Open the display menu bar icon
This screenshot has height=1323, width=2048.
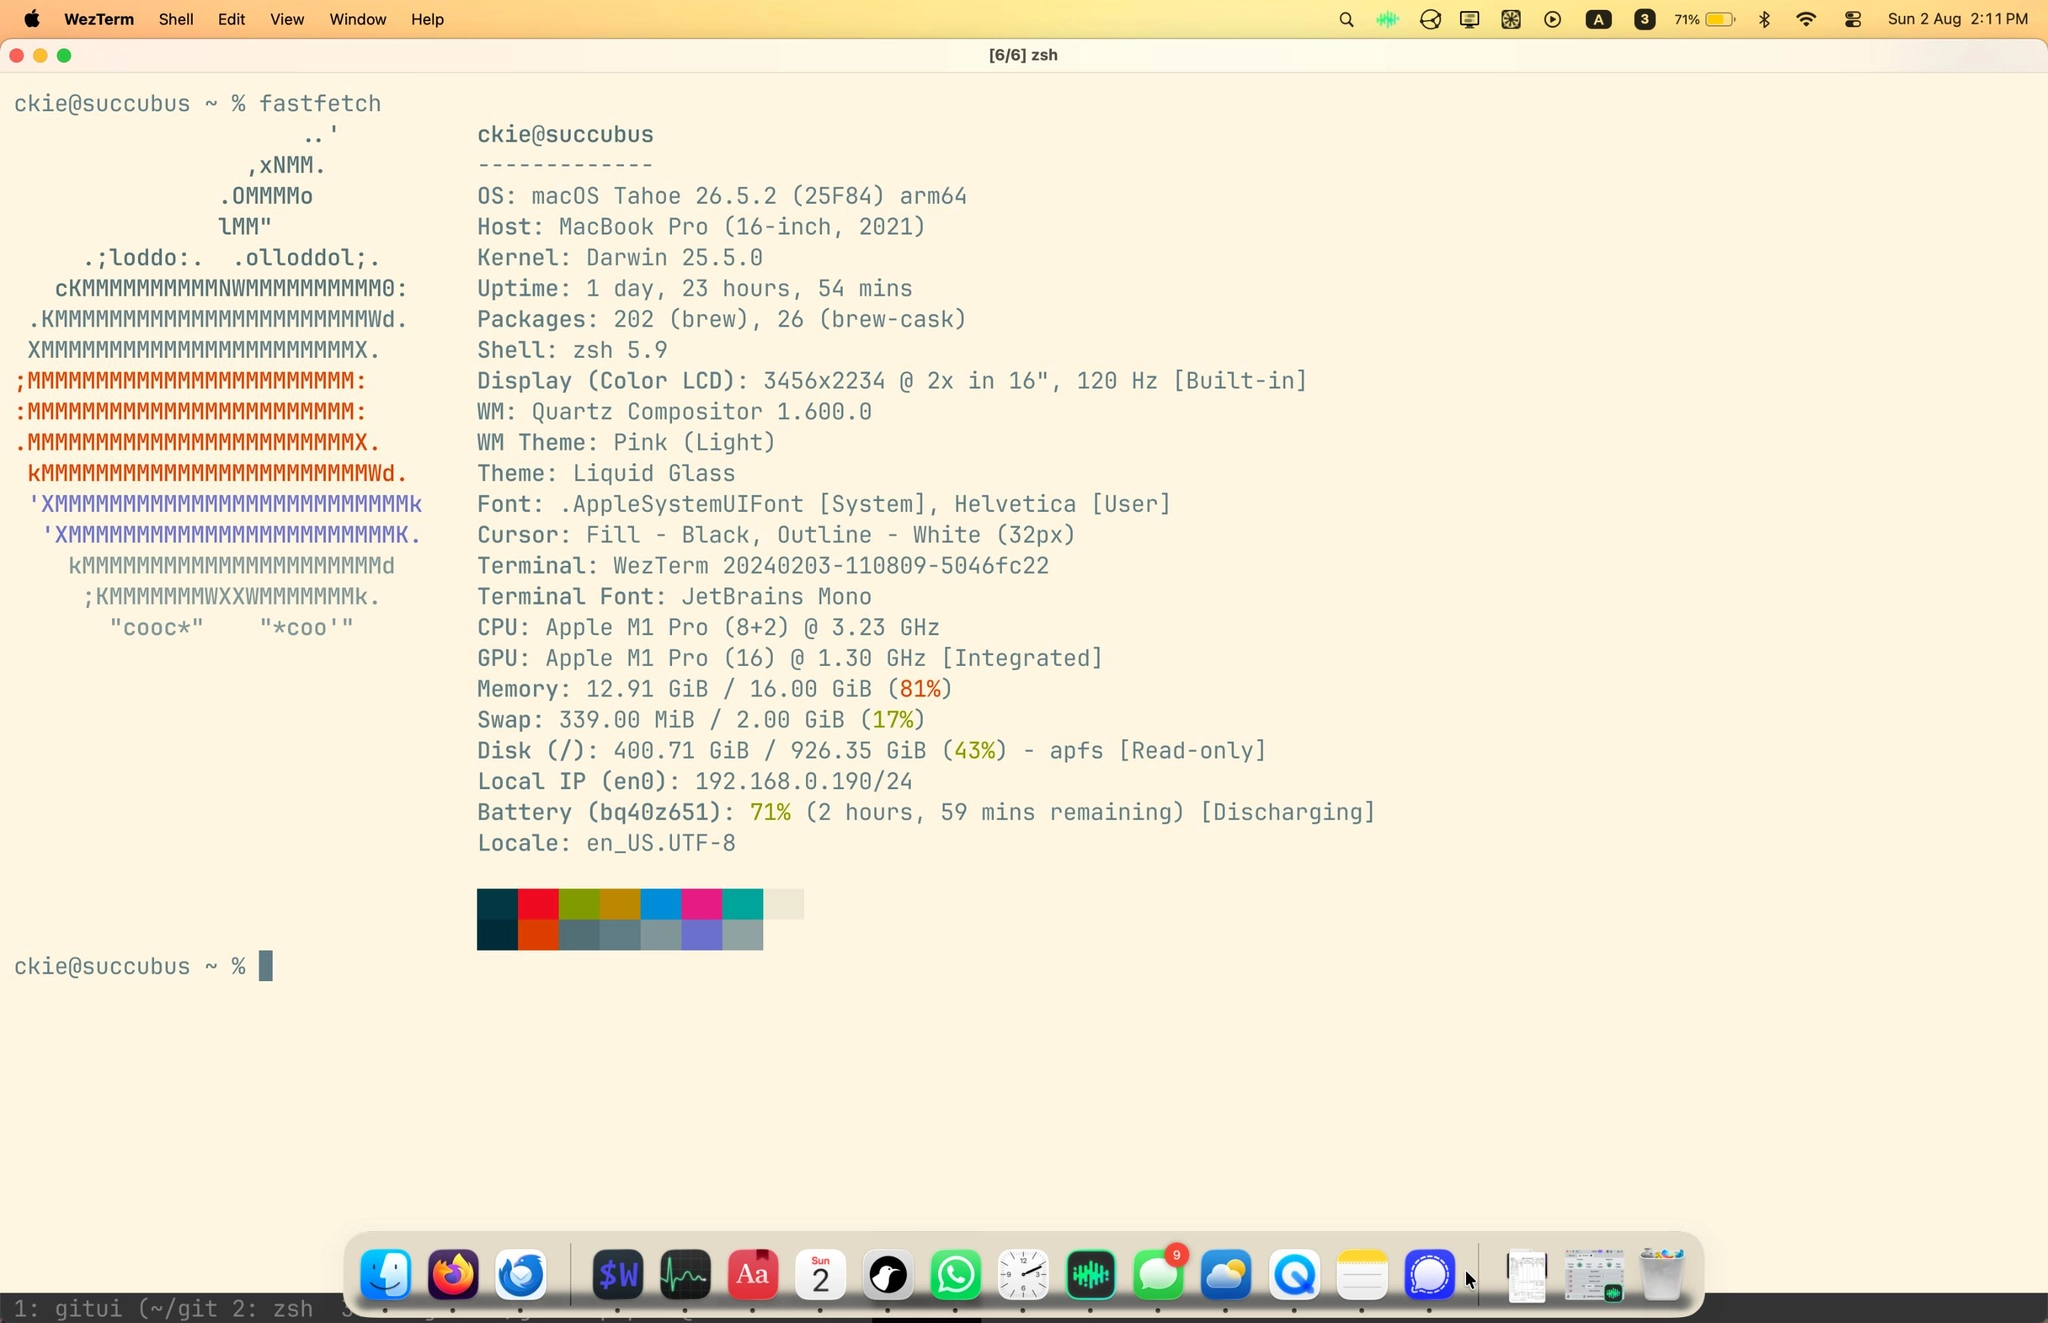click(x=1470, y=19)
